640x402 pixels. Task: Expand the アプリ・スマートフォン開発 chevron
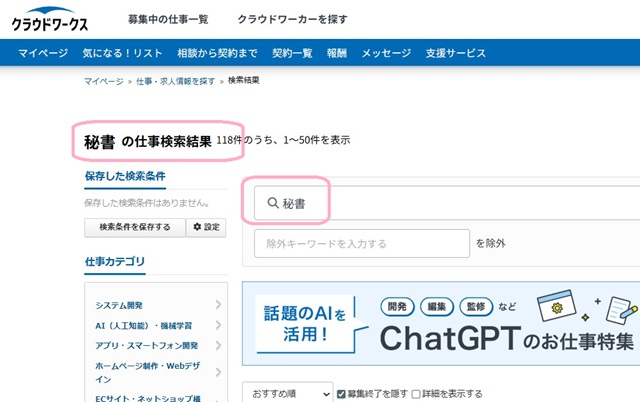click(218, 346)
